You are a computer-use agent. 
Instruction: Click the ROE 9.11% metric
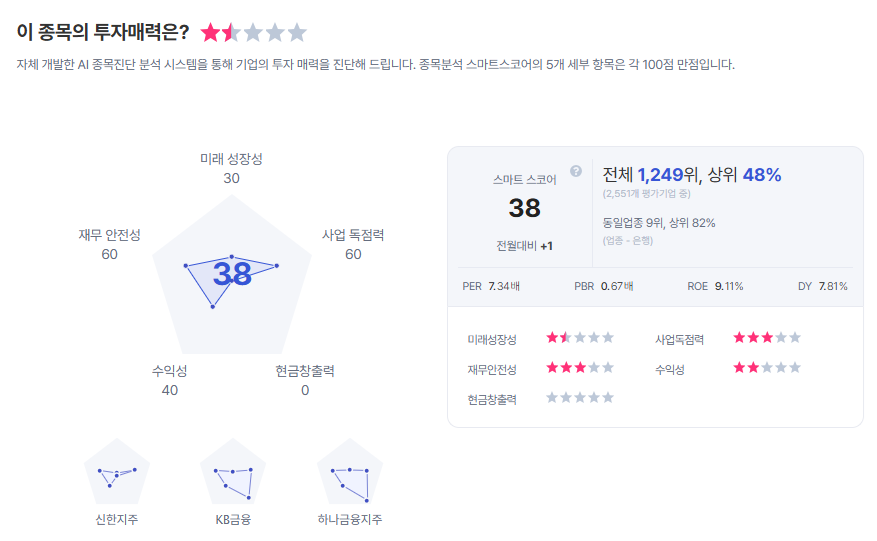(x=715, y=286)
